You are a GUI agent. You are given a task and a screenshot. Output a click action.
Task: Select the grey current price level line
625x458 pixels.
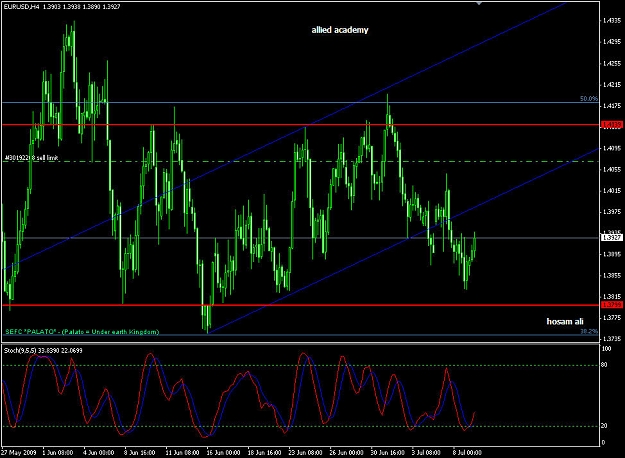[x=301, y=238]
